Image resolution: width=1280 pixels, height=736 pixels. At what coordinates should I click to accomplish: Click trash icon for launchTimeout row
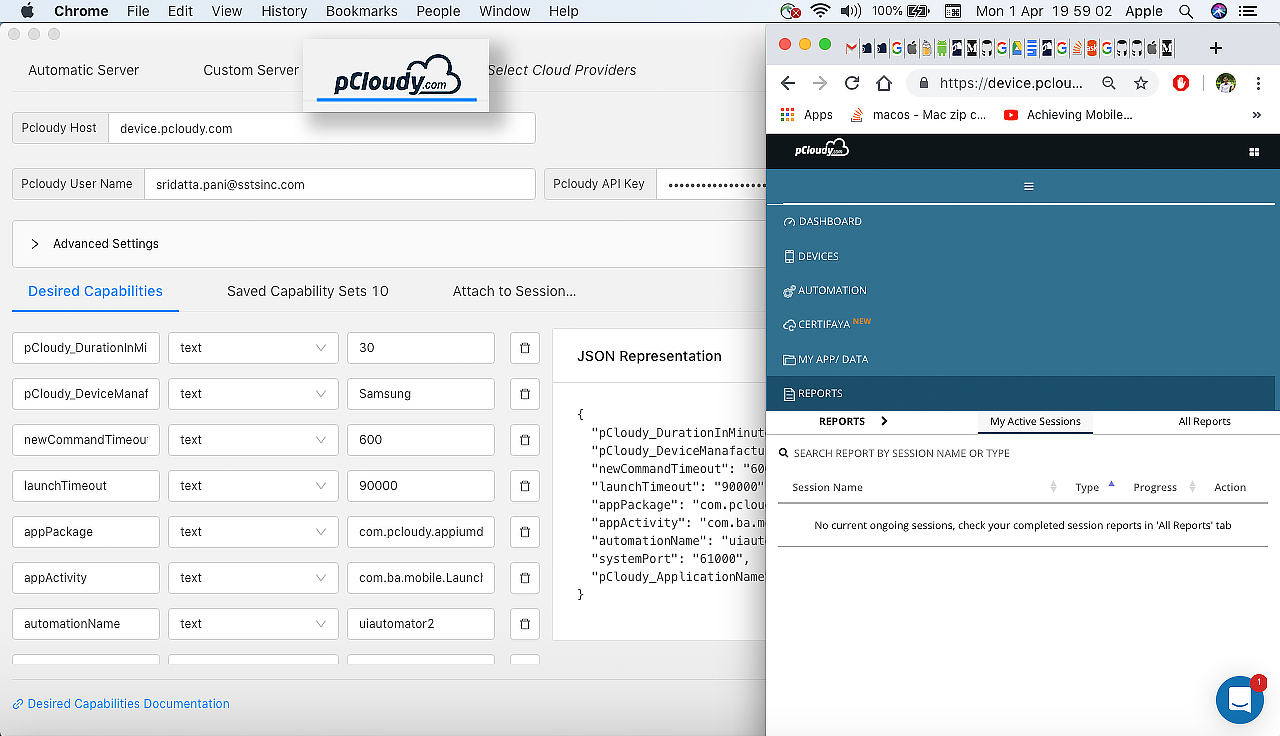[x=524, y=486]
